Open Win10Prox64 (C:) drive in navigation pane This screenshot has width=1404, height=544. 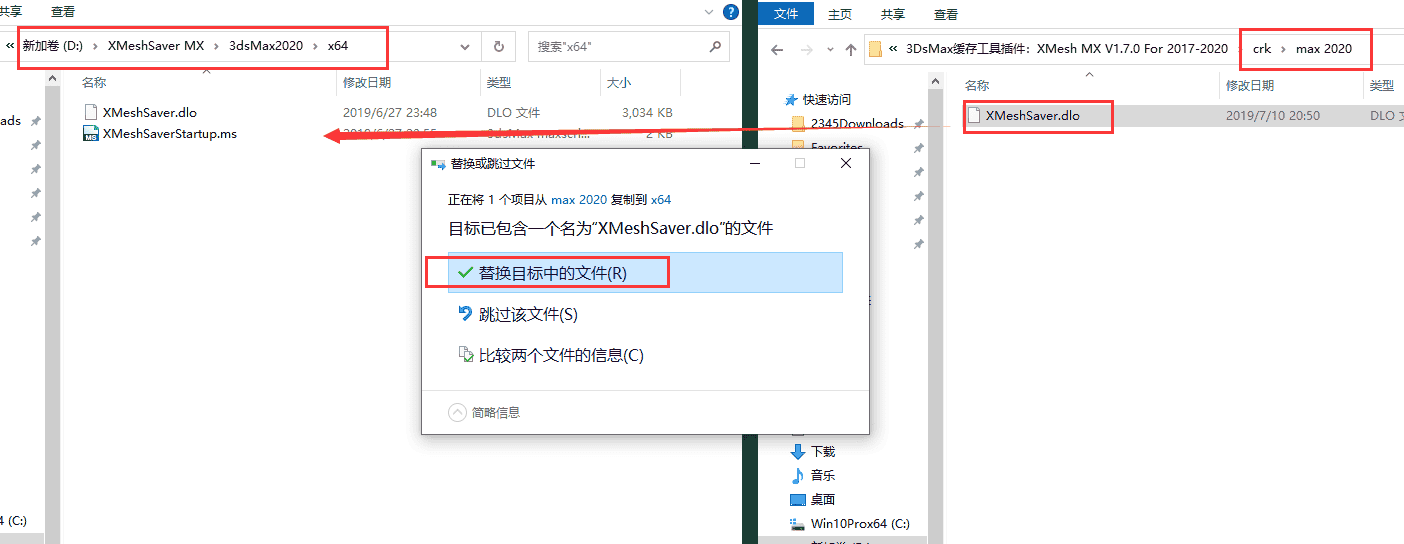860,523
